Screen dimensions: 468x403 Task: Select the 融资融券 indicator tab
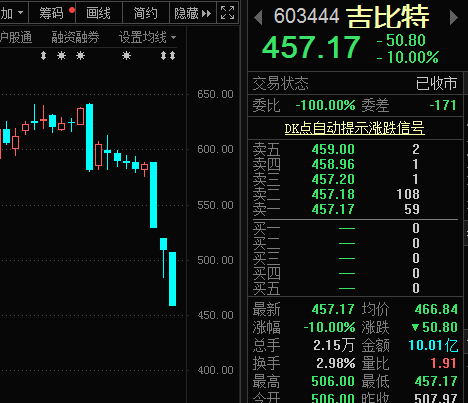click(x=75, y=37)
